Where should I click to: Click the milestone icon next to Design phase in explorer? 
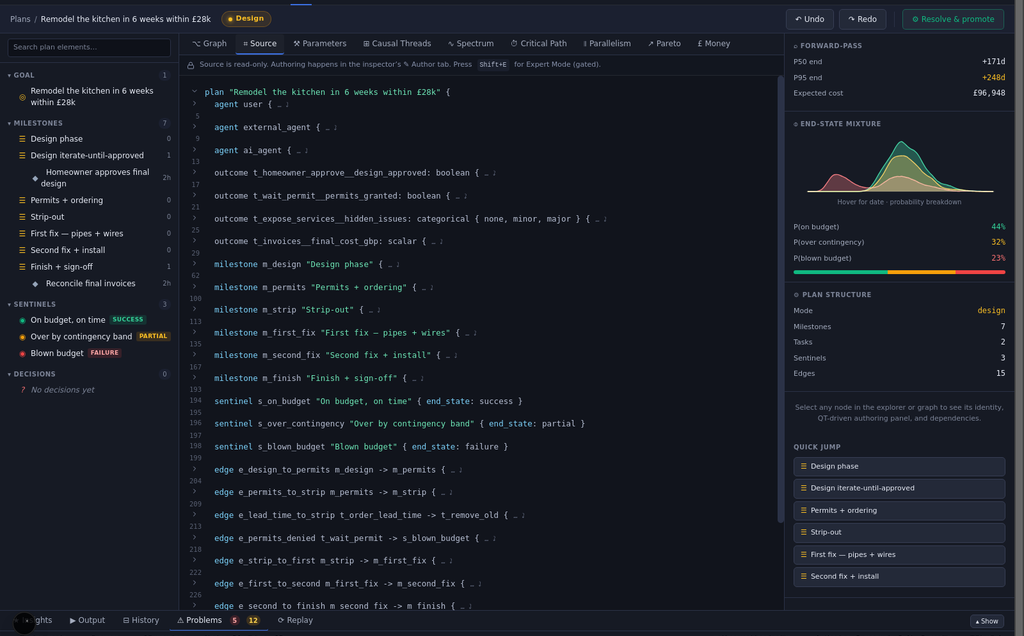click(22, 139)
